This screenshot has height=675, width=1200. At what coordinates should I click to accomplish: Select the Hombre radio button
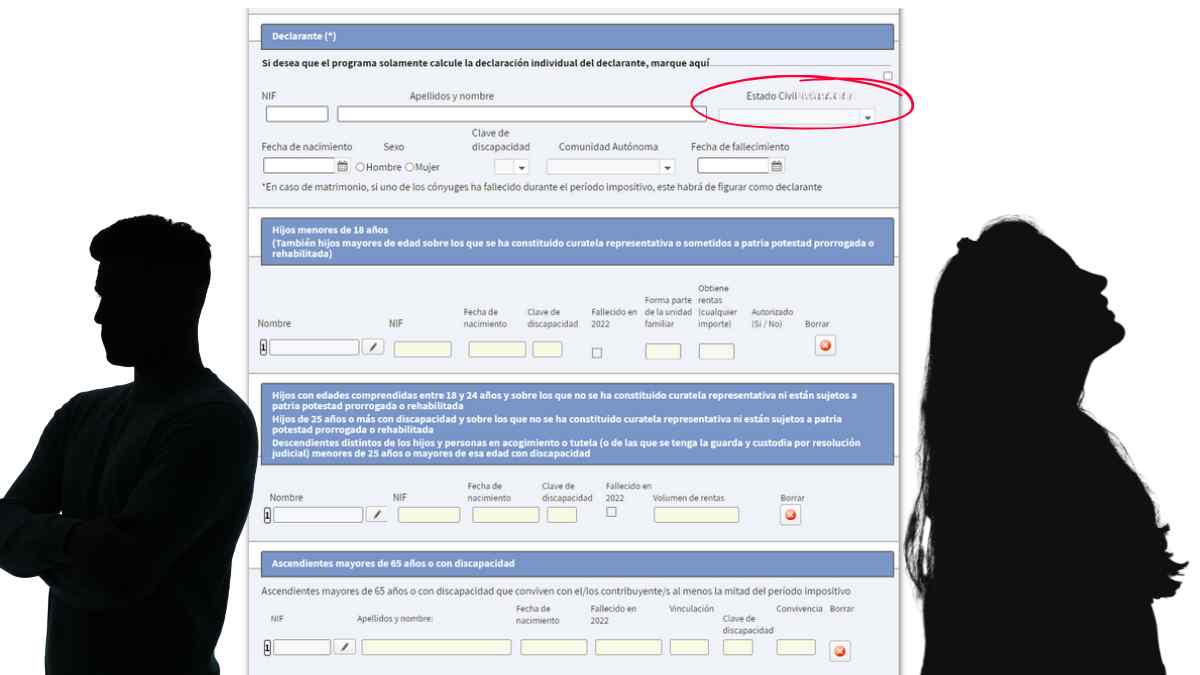(360, 167)
